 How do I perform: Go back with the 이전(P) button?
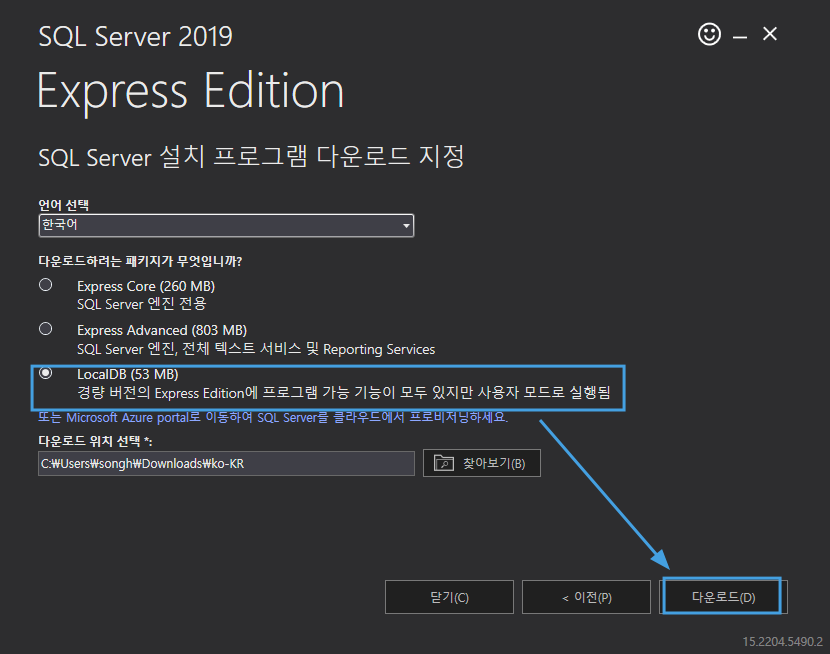(586, 597)
